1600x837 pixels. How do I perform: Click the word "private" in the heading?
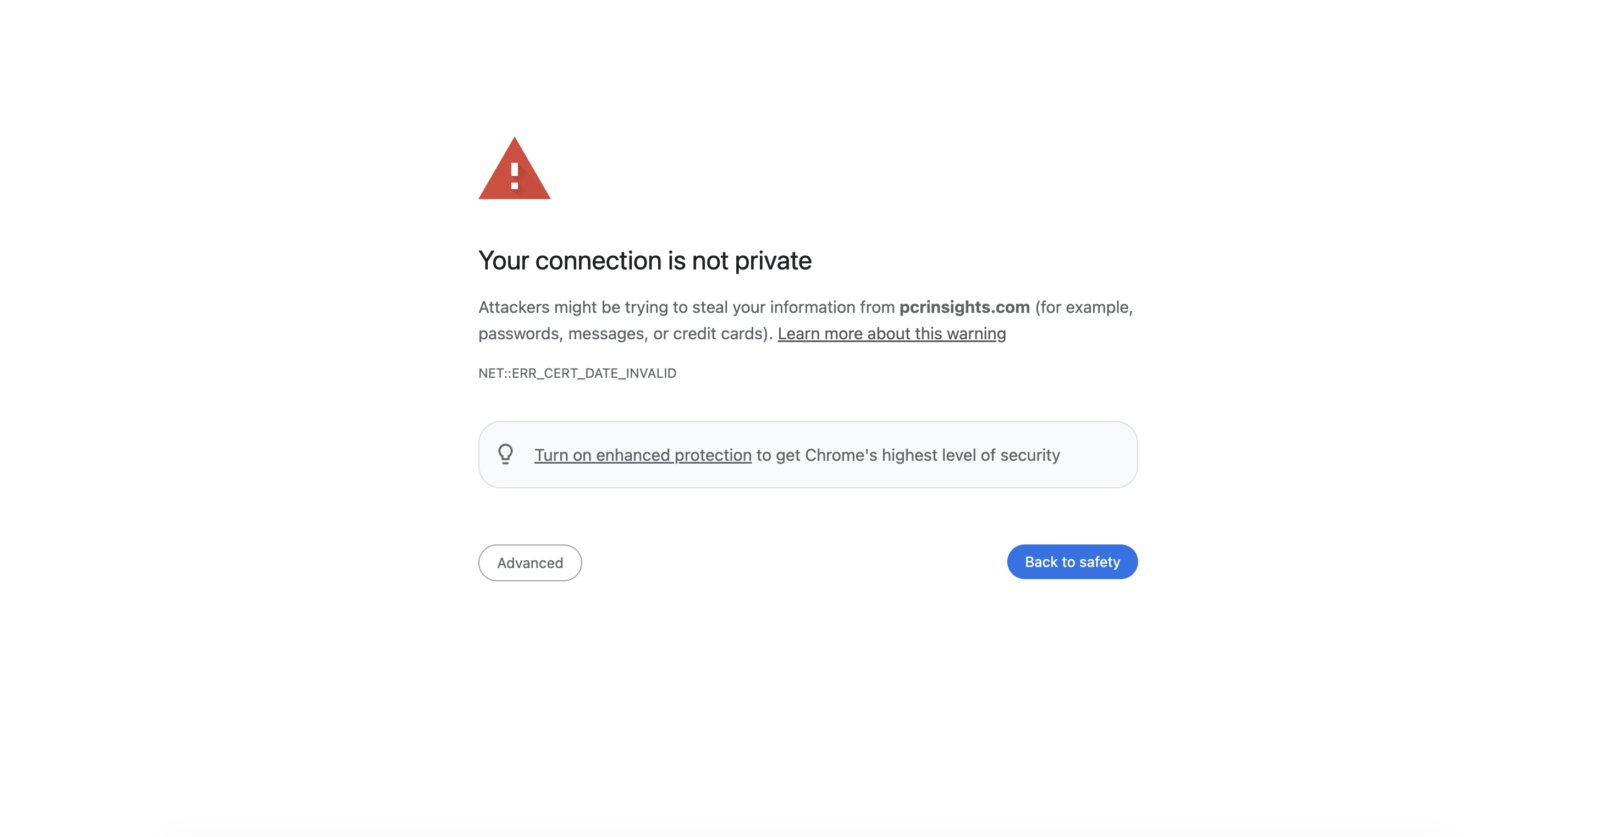pos(773,261)
